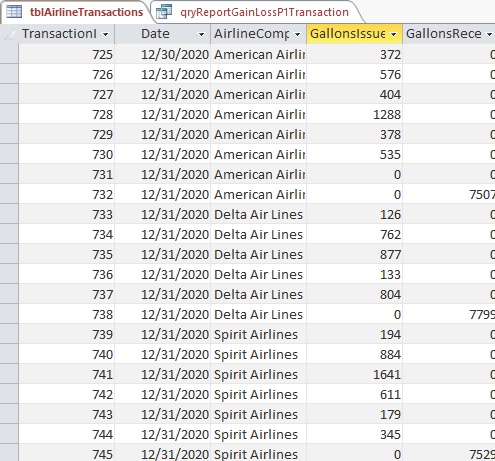Click the TransactionID cell 740

coord(67,354)
